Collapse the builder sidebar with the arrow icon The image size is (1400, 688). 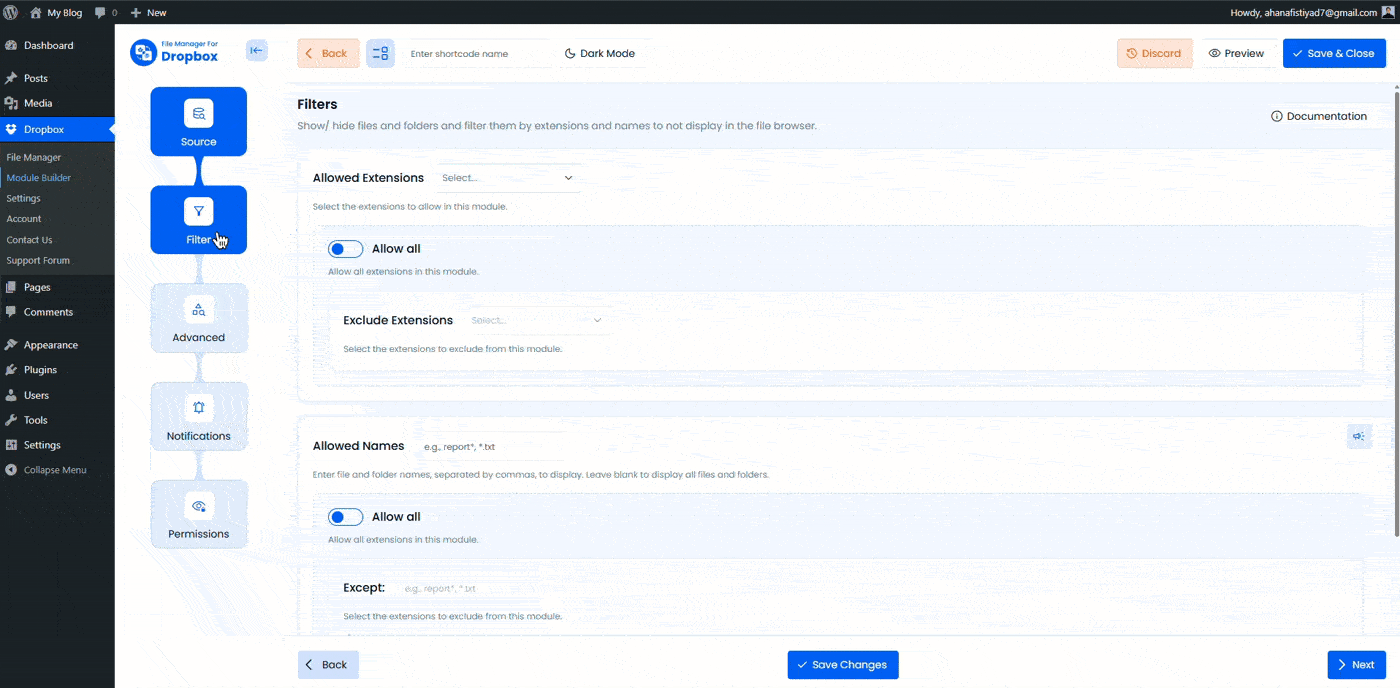(x=257, y=52)
